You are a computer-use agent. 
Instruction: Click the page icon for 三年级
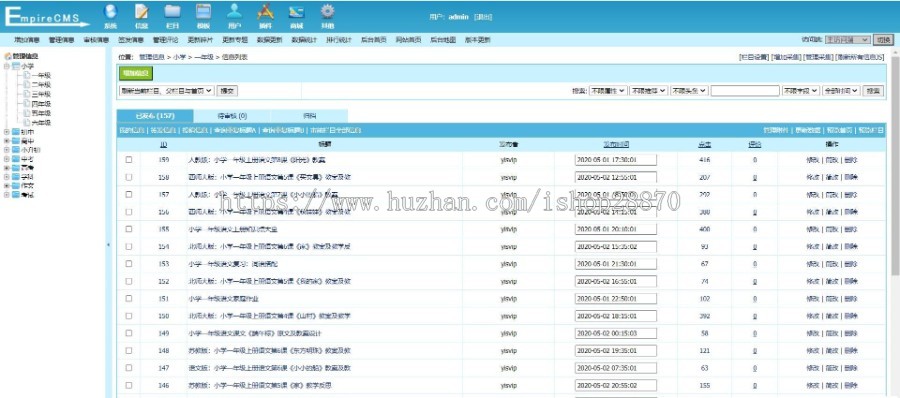[27, 94]
